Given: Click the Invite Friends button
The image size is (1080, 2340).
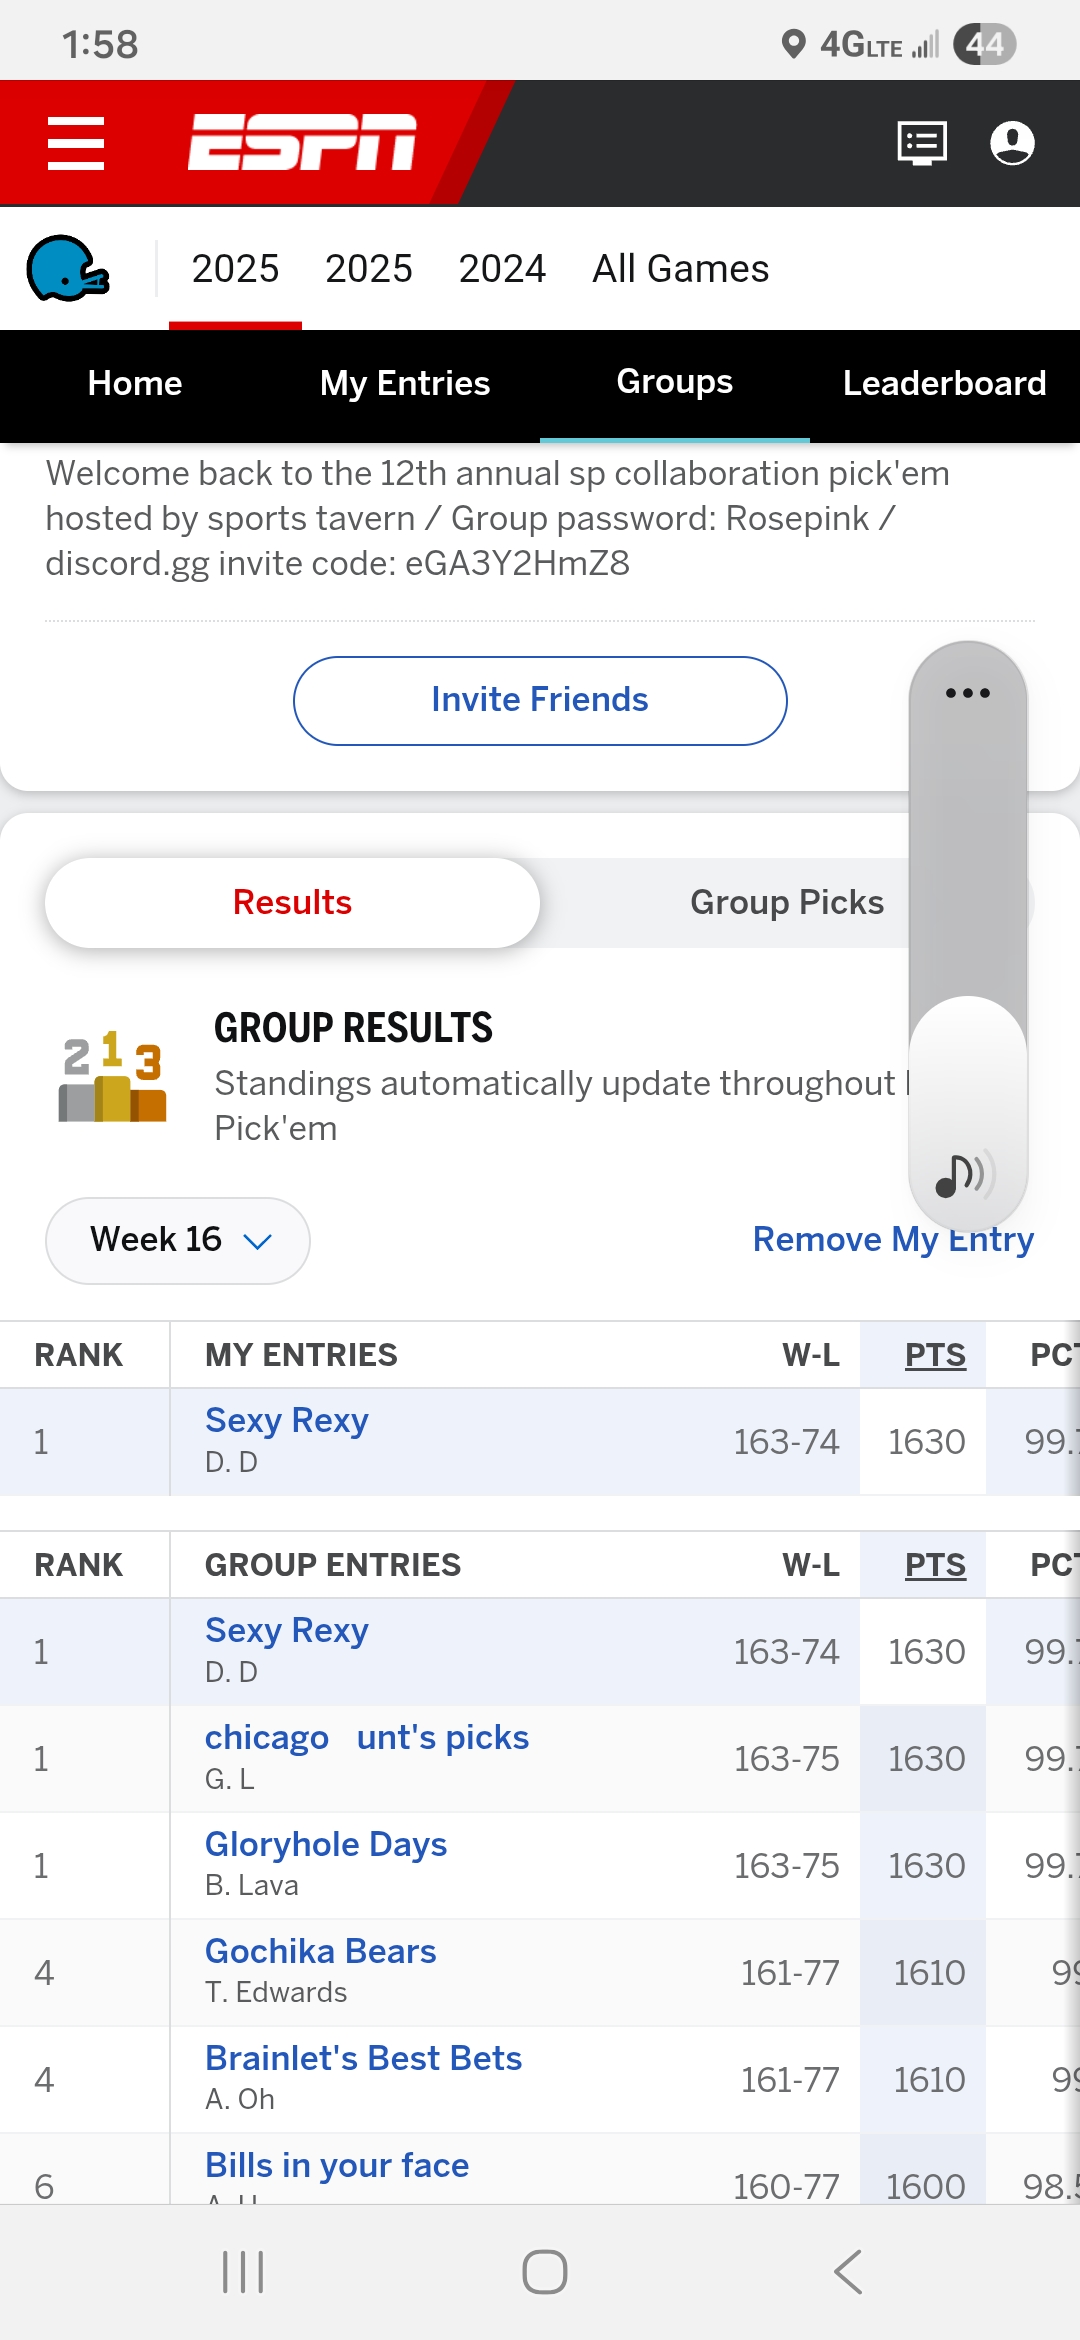Looking at the screenshot, I should pos(540,701).
